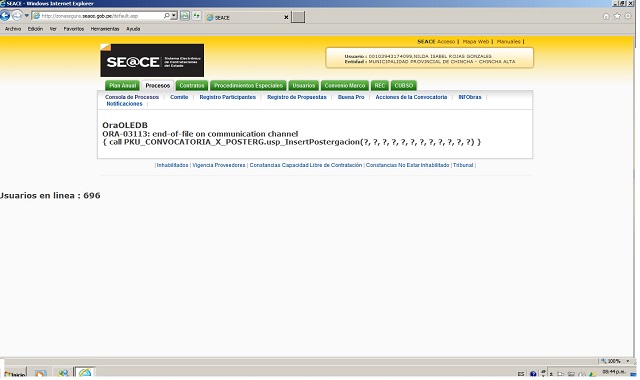Click the SEACE logo image
The height and width of the screenshot is (380, 640).
(152, 60)
